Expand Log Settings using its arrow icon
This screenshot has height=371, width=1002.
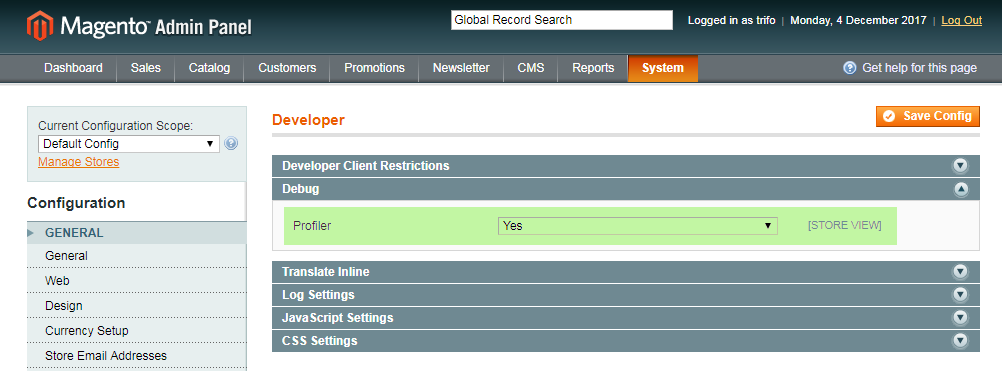(x=960, y=295)
